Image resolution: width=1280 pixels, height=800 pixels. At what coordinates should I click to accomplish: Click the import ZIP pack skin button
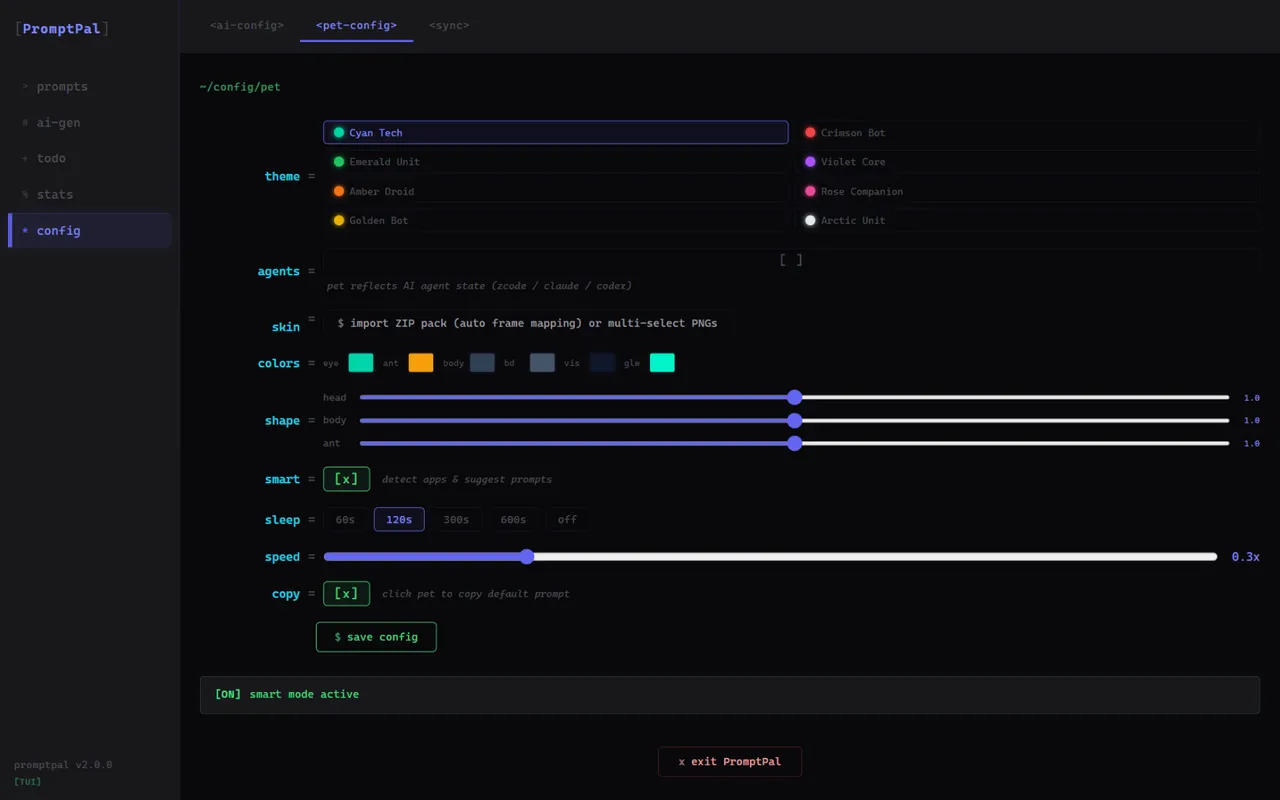click(527, 323)
